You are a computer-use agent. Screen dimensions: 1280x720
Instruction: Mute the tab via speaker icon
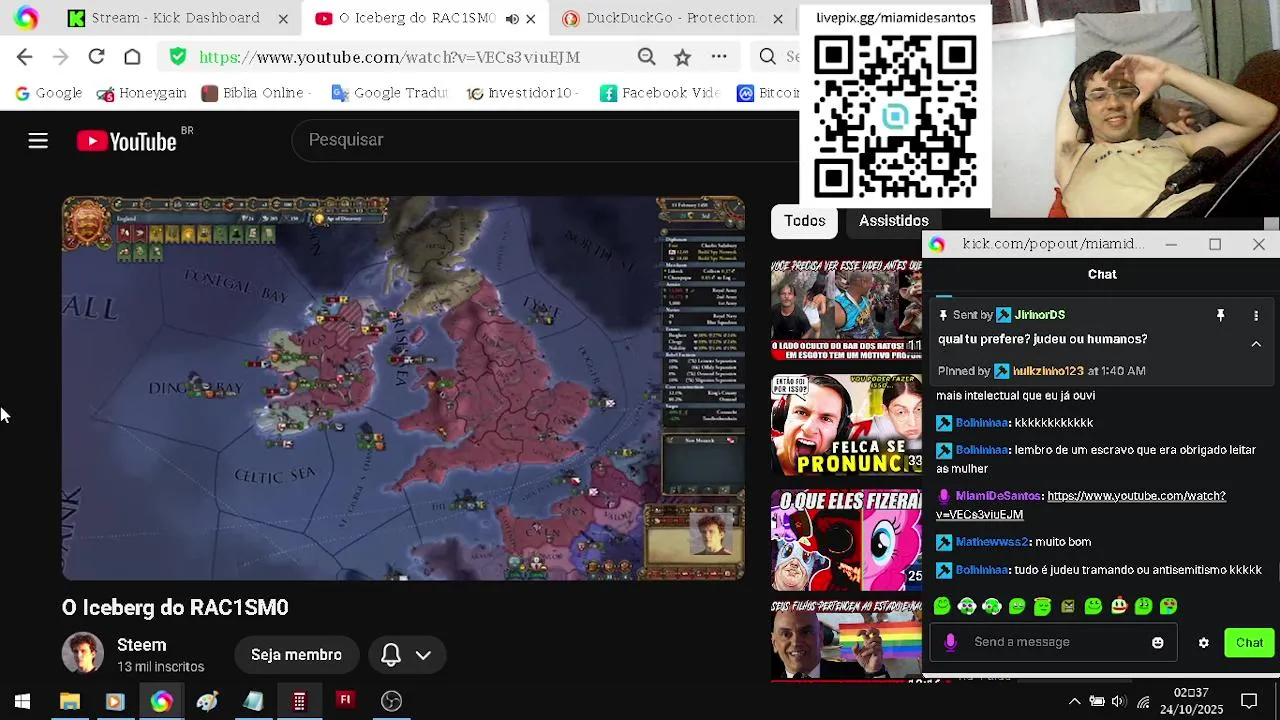click(512, 18)
